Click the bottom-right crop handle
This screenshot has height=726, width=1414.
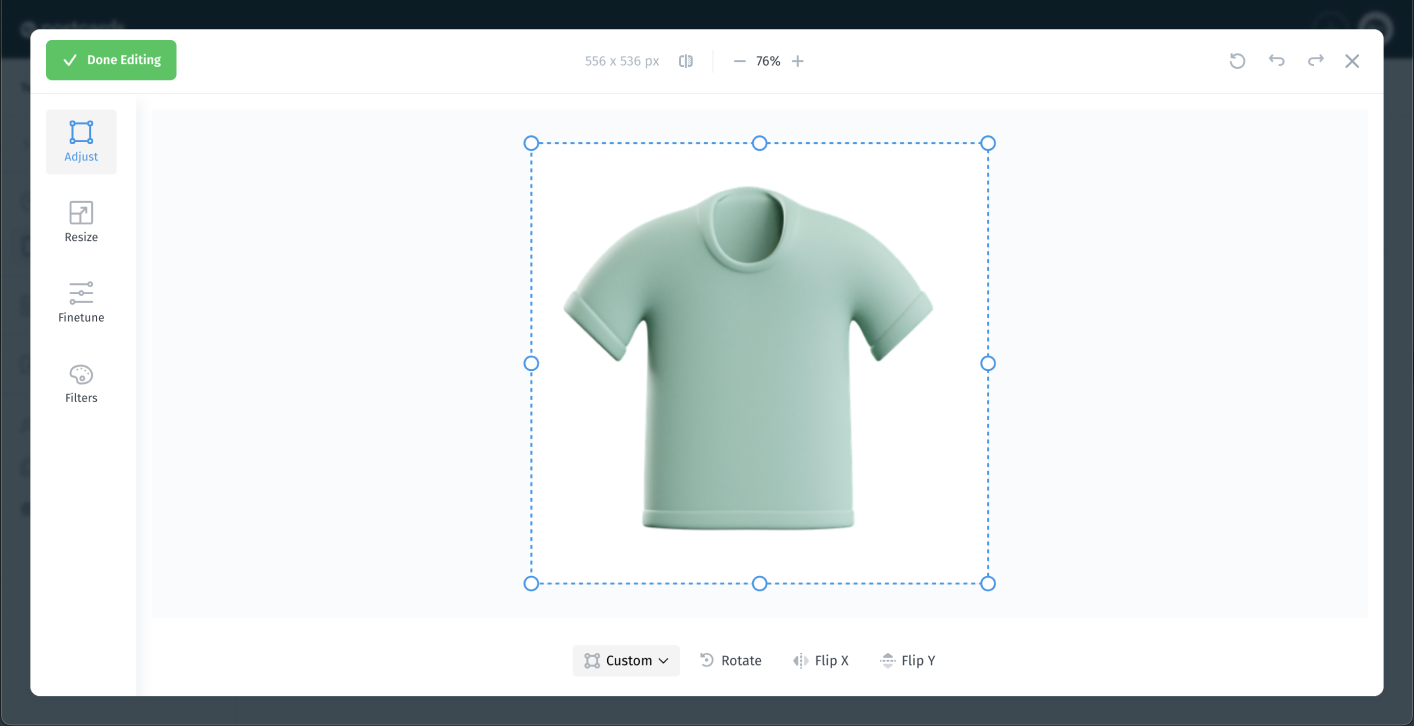(x=988, y=583)
